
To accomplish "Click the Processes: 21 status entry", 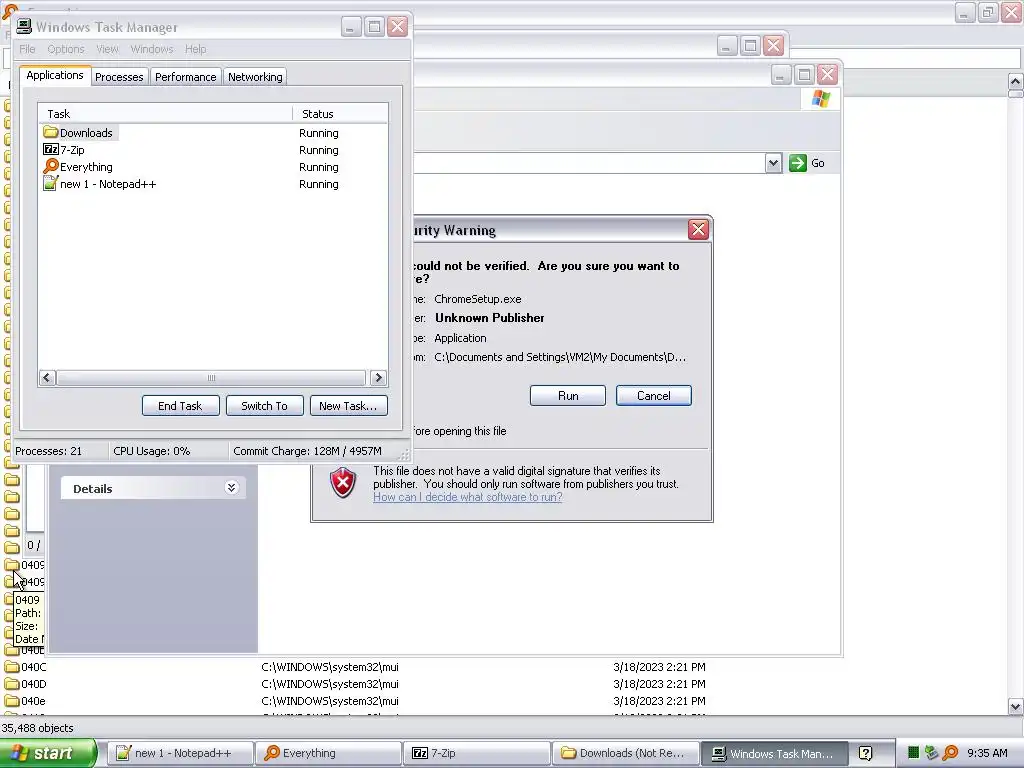I will tap(48, 451).
